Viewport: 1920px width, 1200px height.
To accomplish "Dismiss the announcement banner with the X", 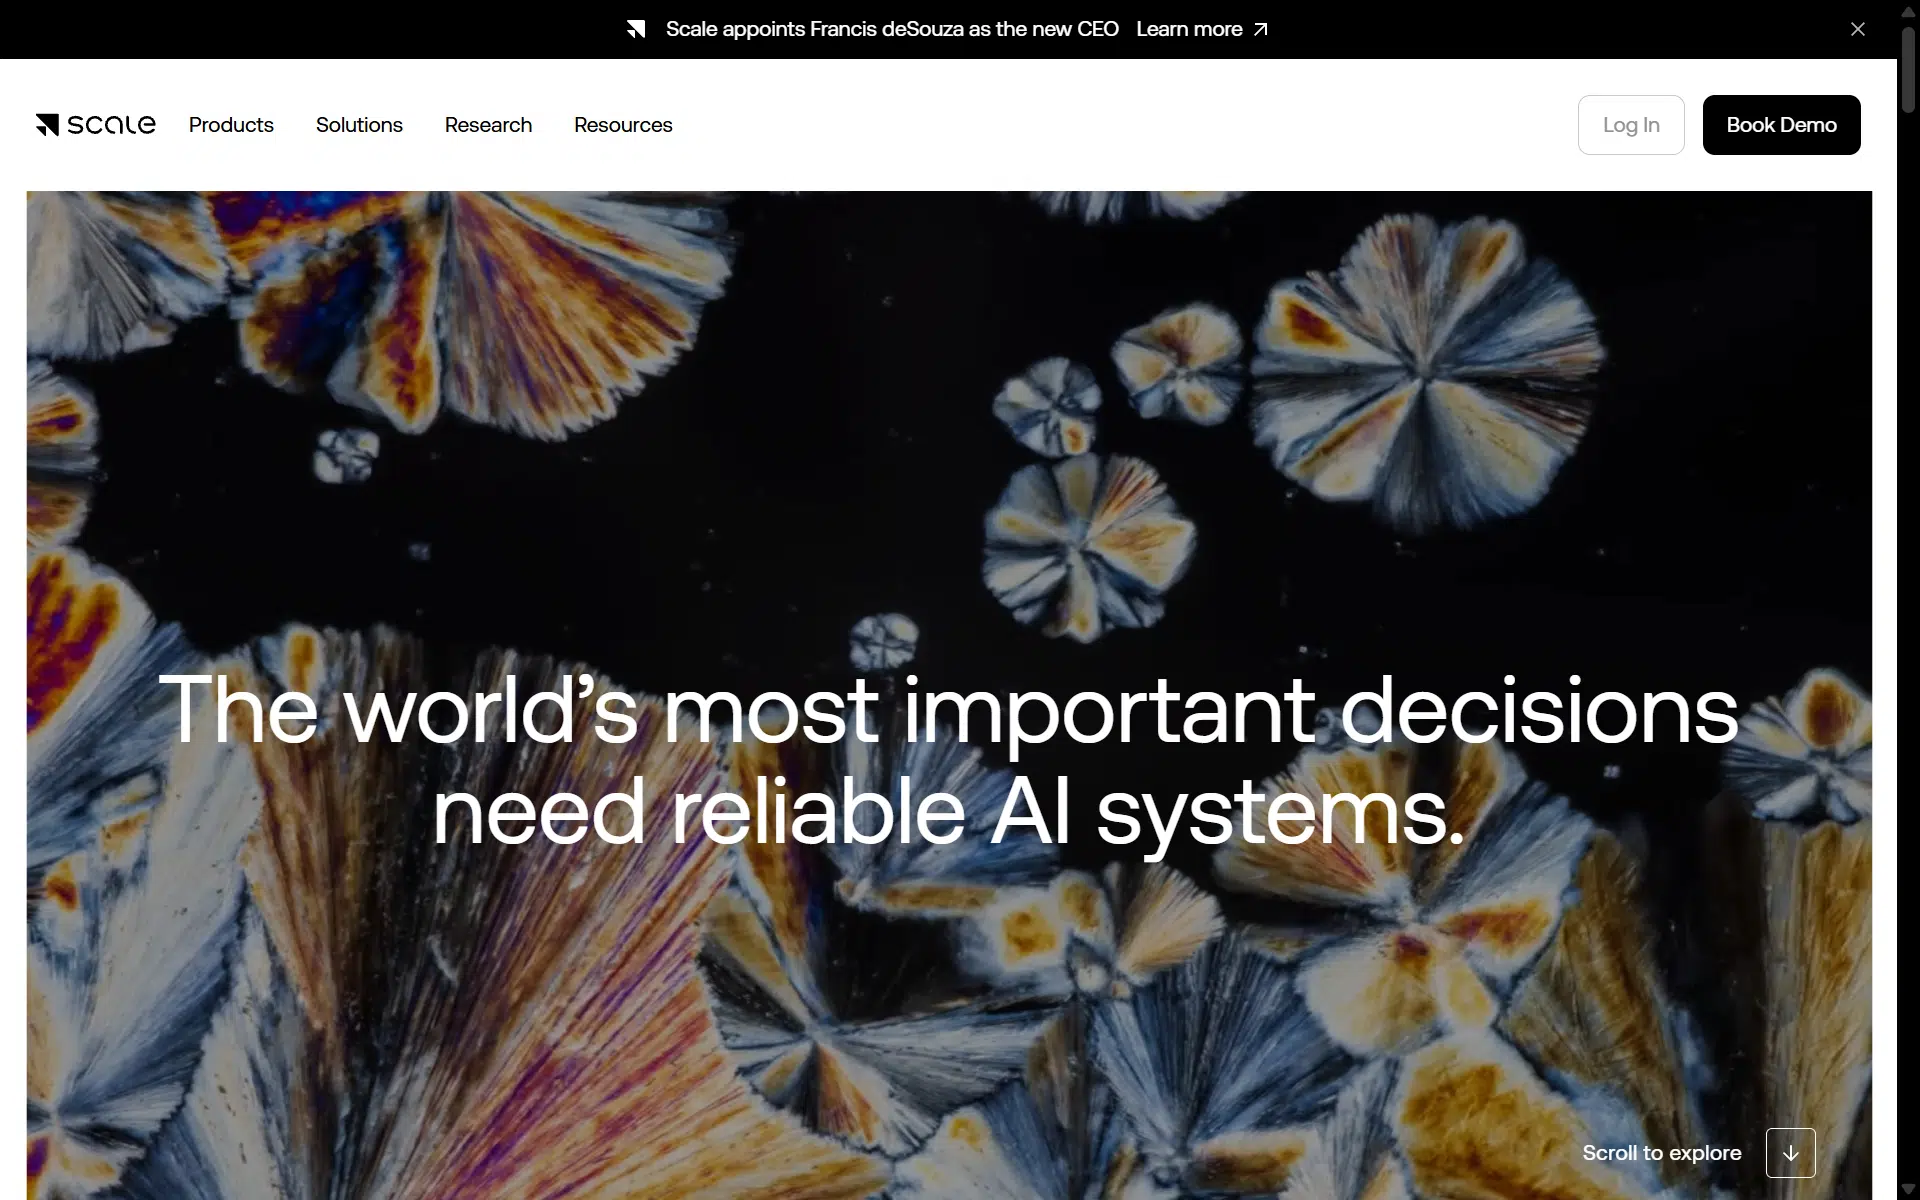I will pos(1858,29).
